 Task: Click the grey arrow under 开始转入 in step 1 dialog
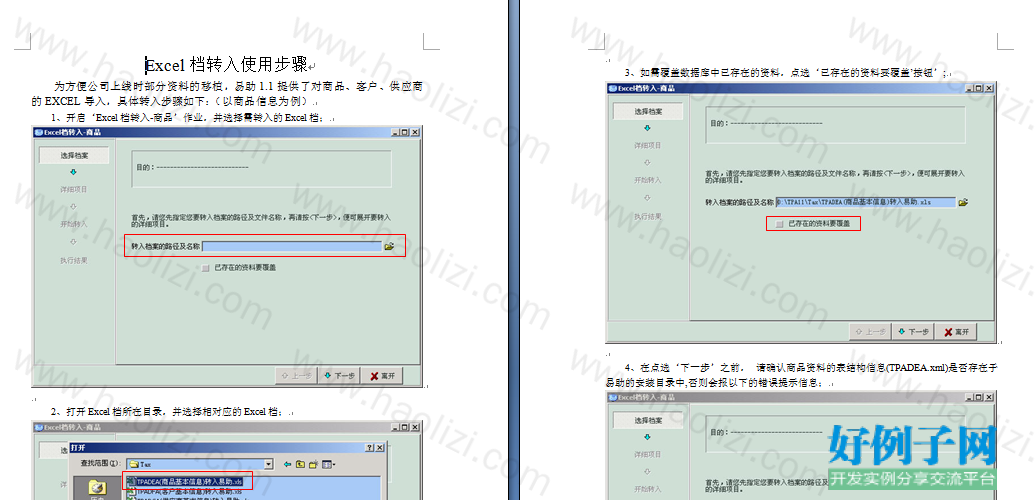73,242
